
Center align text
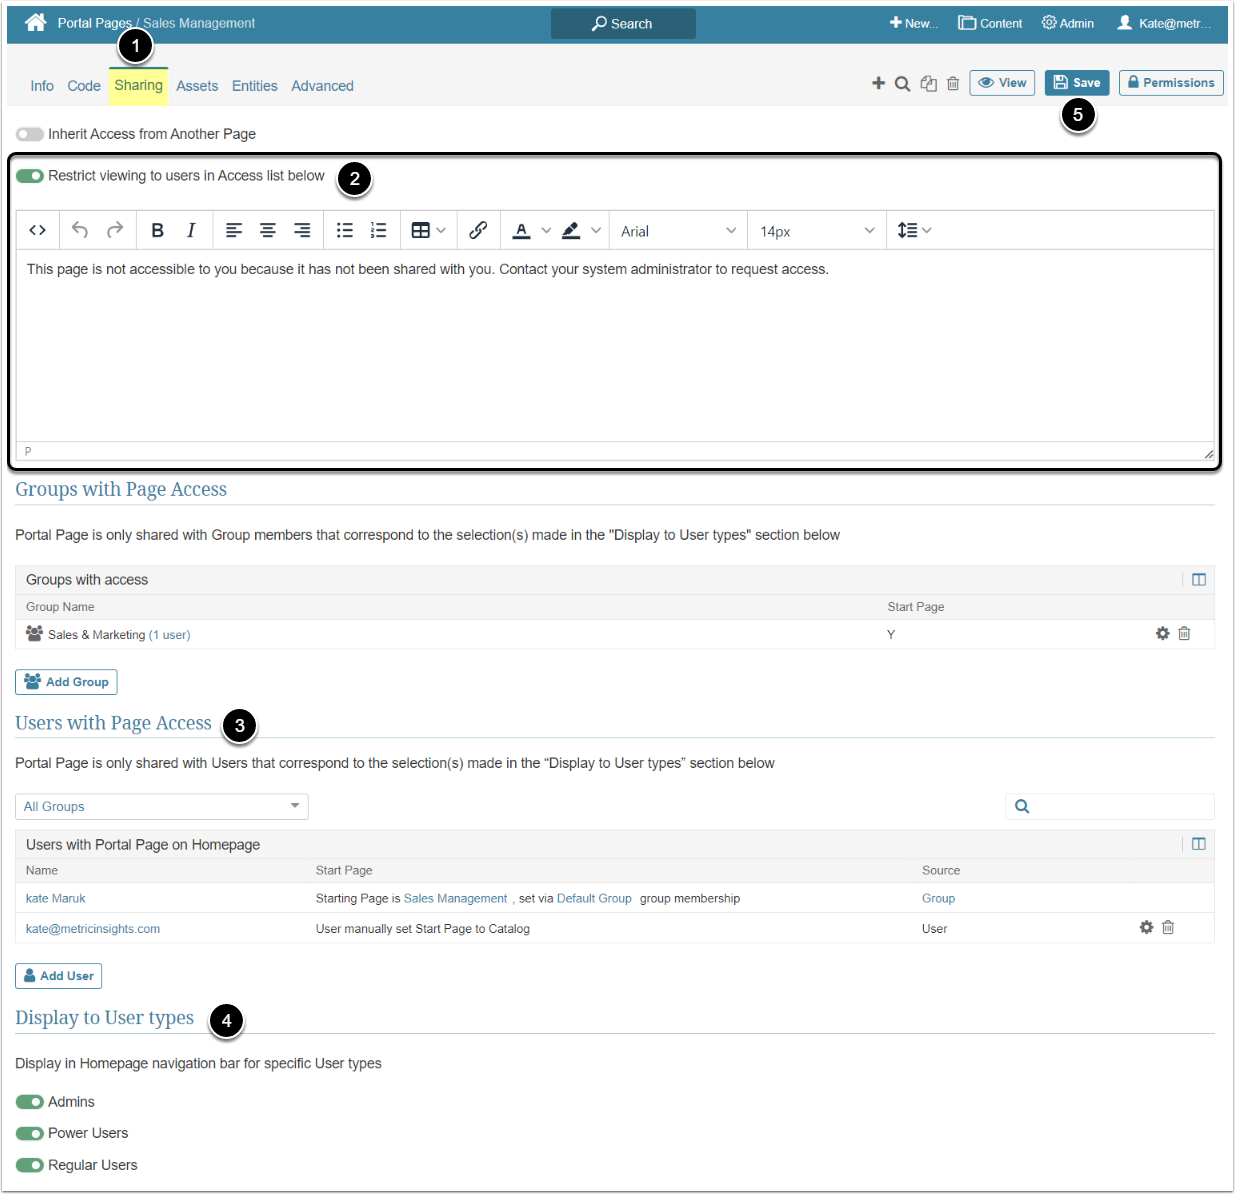coord(268,231)
